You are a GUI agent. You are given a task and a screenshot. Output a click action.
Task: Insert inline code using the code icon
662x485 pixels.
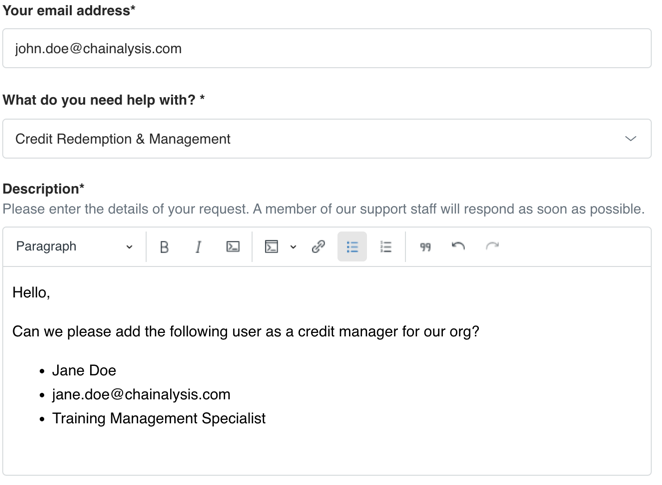(233, 247)
